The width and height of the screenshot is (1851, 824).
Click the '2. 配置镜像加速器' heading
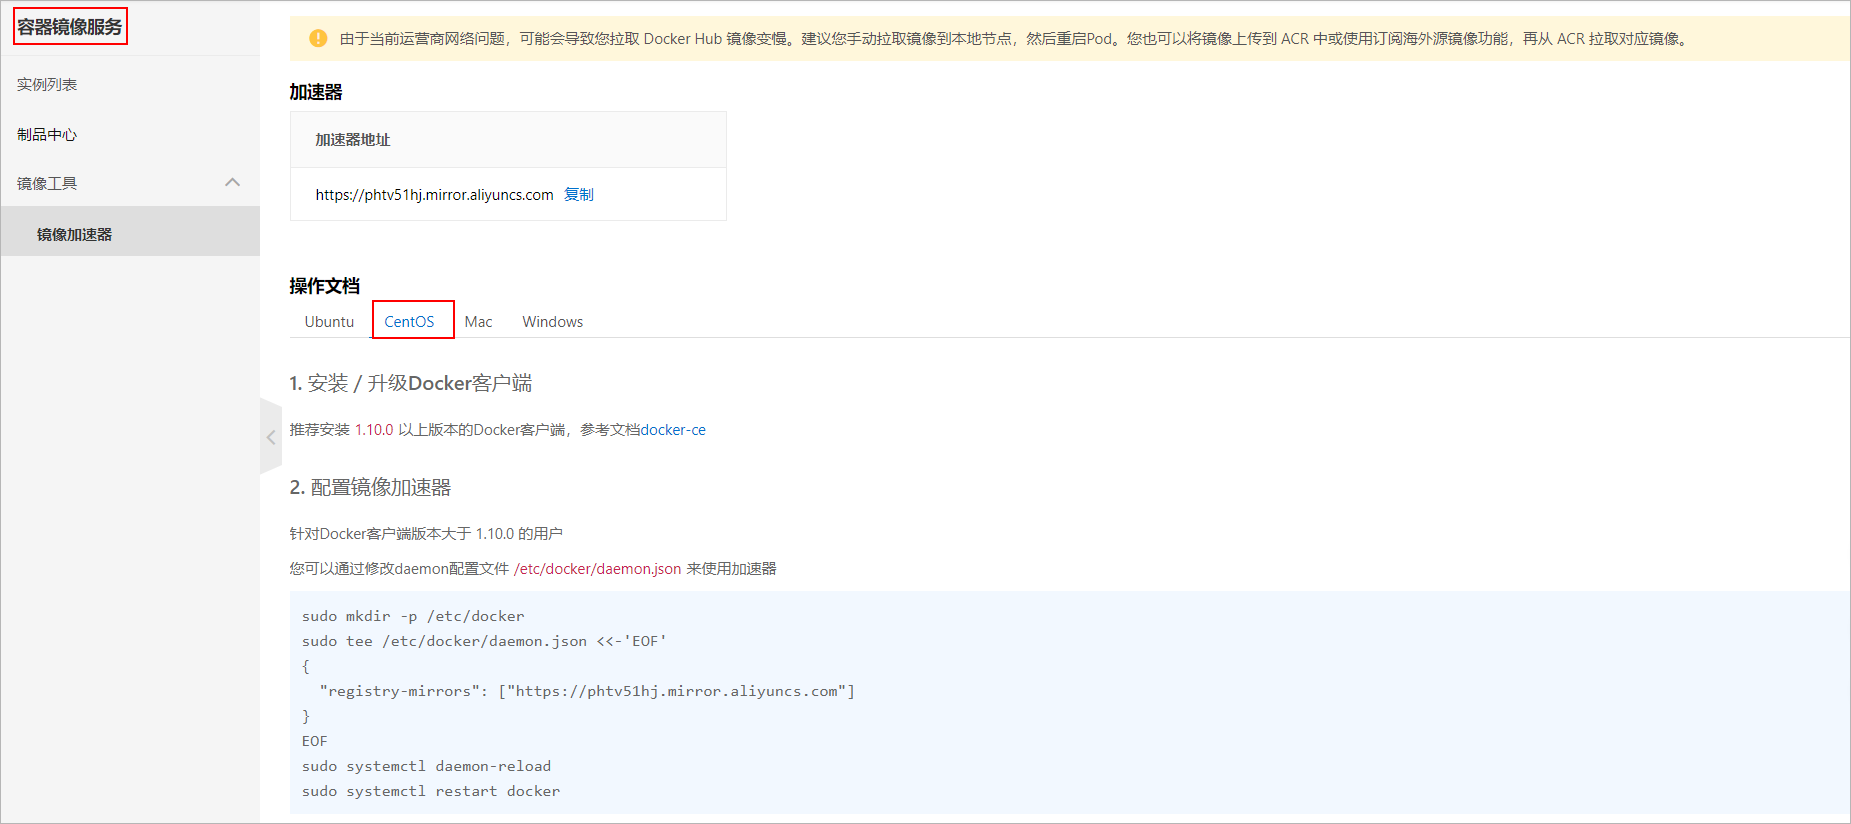point(370,487)
